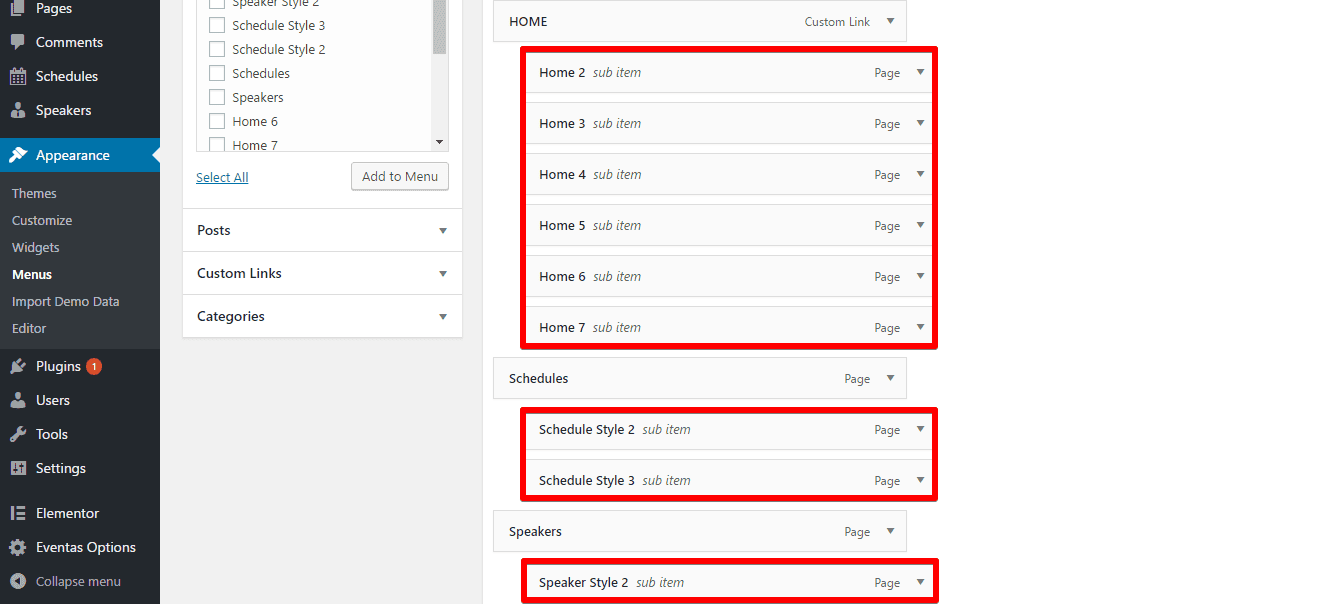
Task: Open the Widgets submenu entry
Action: click(x=35, y=246)
